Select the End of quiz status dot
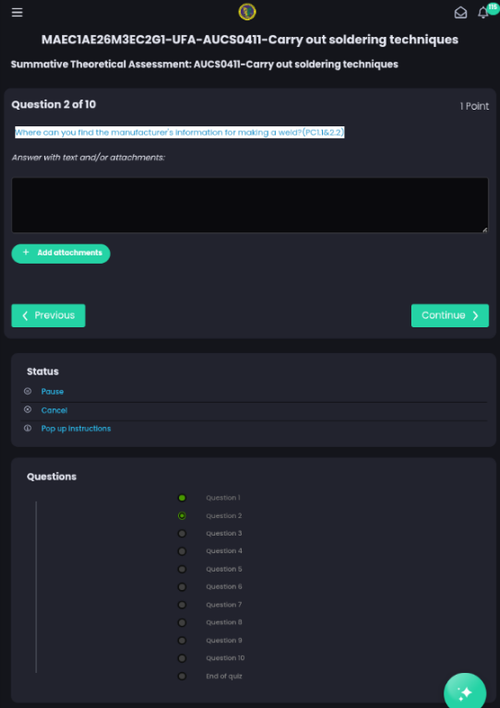Image resolution: width=500 pixels, height=708 pixels. (182, 676)
